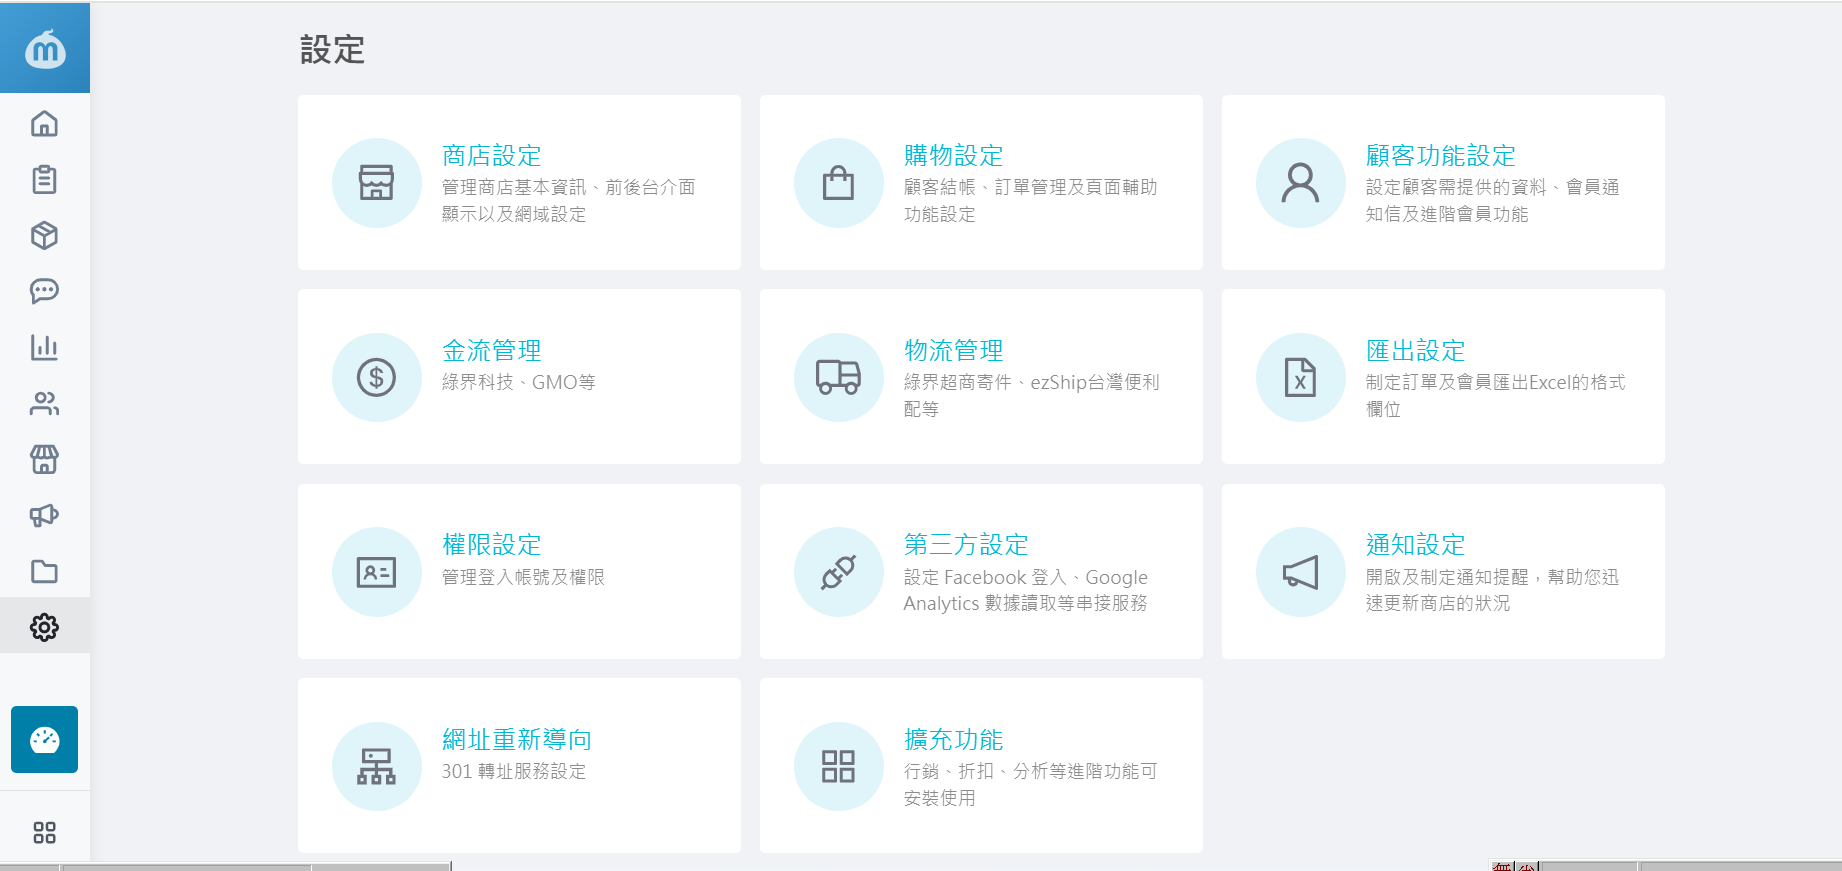Open 顧客功能設定 customer settings
1842x871 pixels.
click(x=1440, y=156)
